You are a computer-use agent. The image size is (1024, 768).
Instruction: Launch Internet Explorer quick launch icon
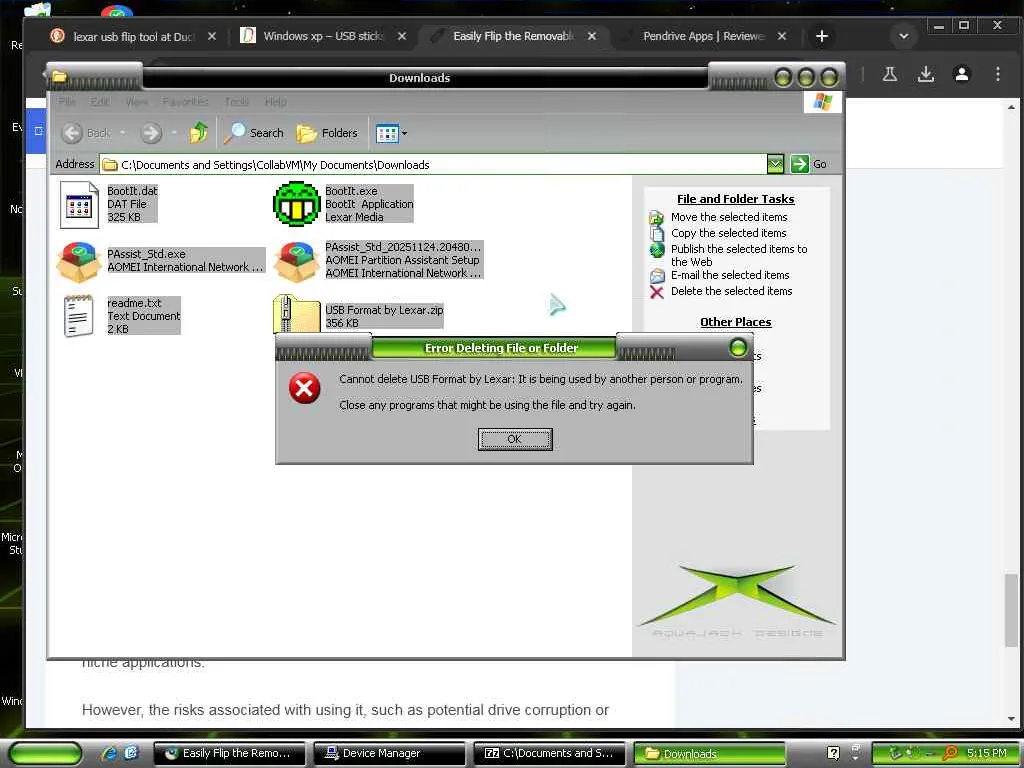(x=109, y=754)
